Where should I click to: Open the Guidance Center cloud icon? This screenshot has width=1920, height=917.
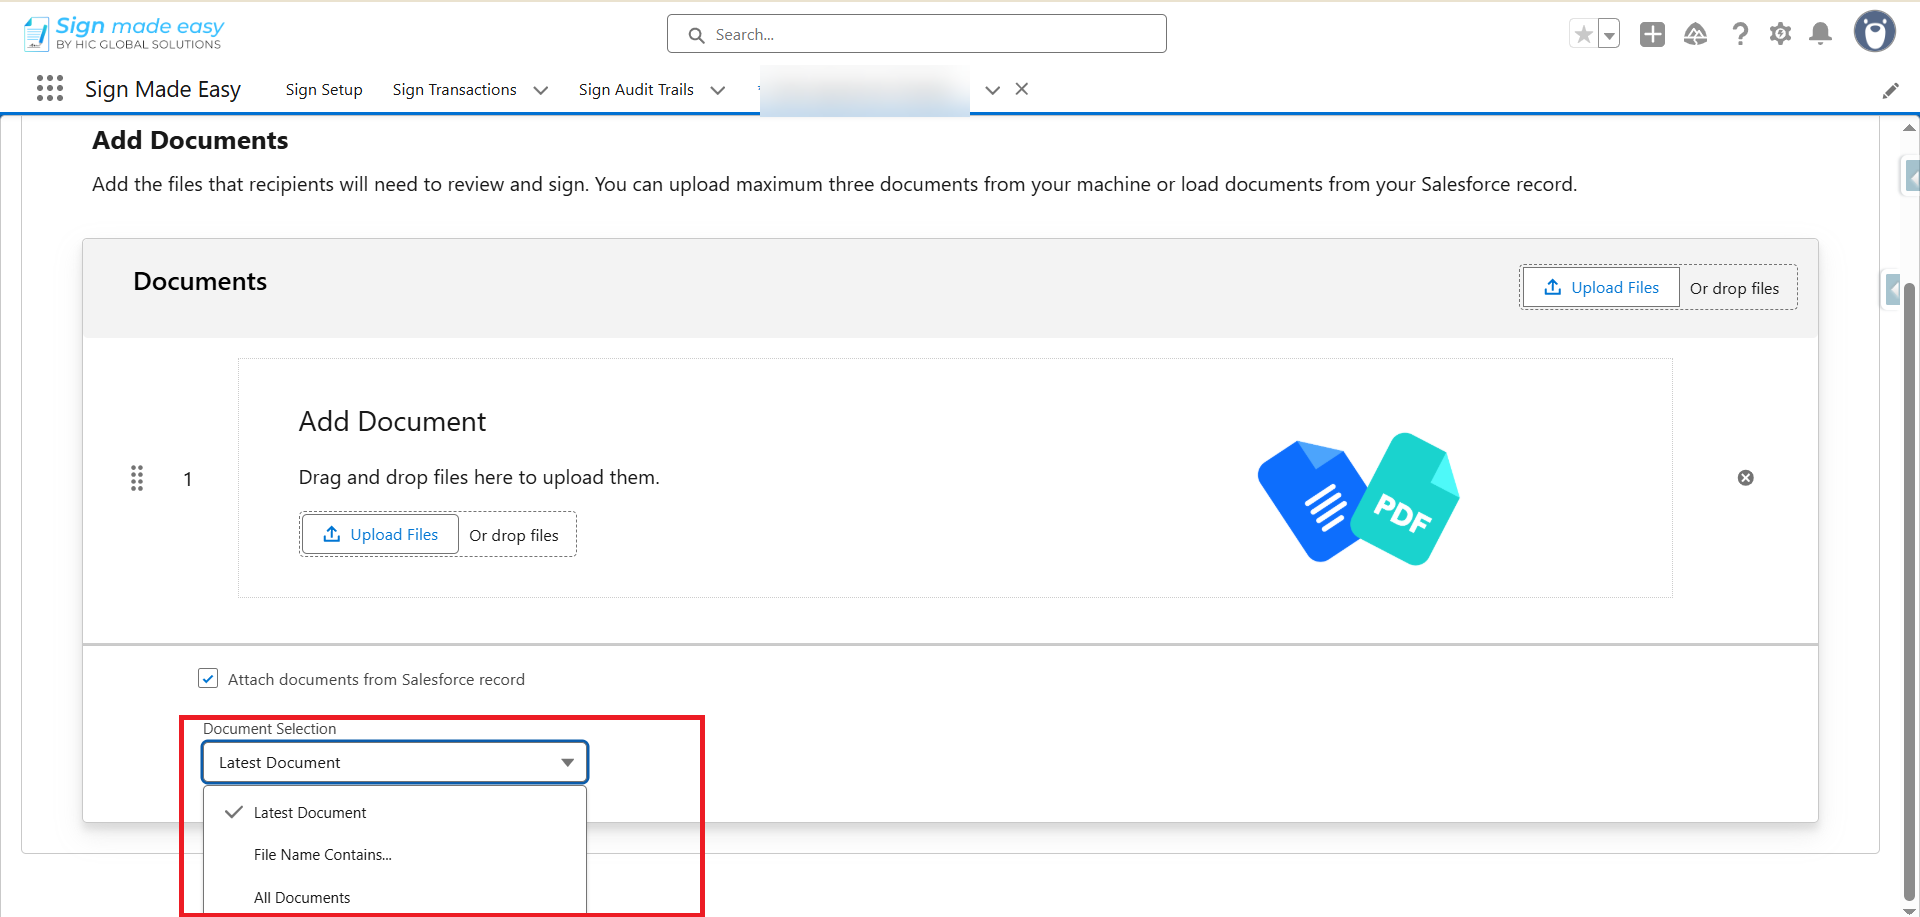tap(1696, 34)
